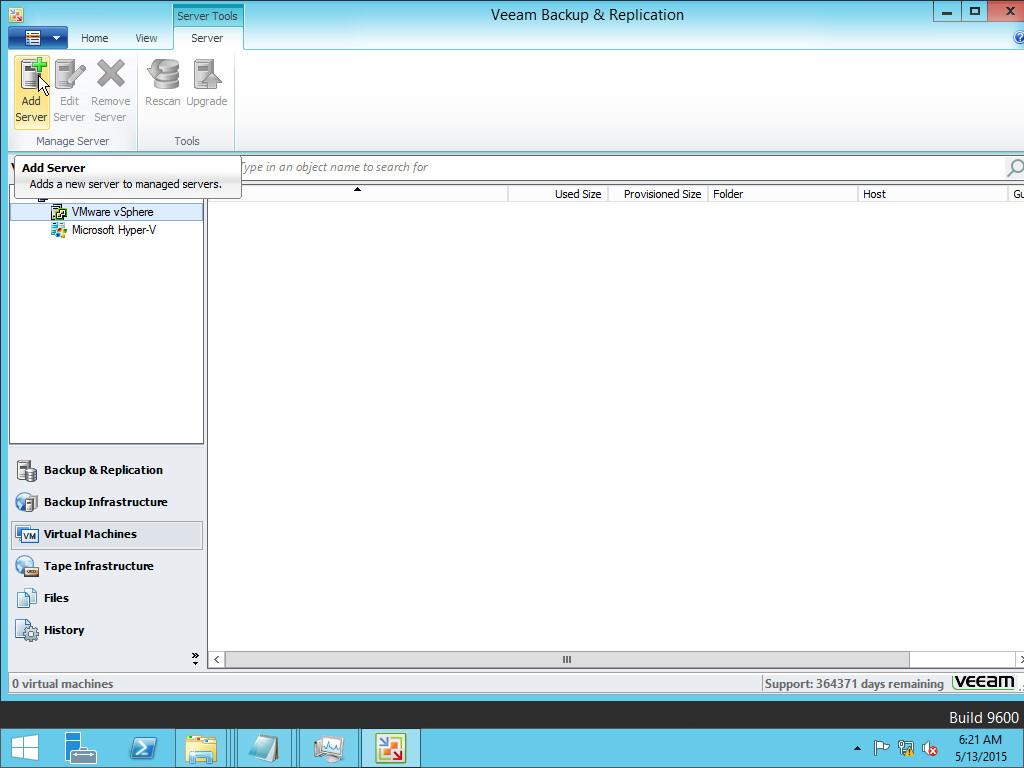Open the Windows Start button

(x=25, y=748)
